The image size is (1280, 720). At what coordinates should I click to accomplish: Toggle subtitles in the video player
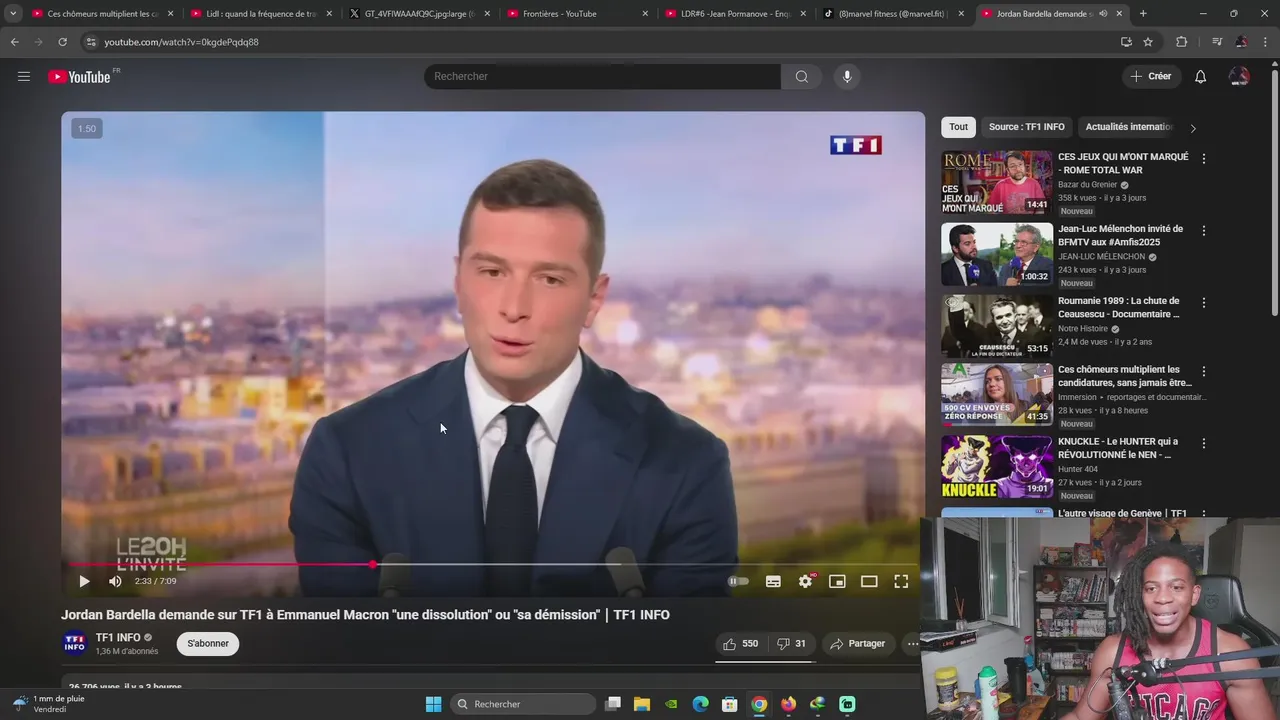click(x=773, y=581)
